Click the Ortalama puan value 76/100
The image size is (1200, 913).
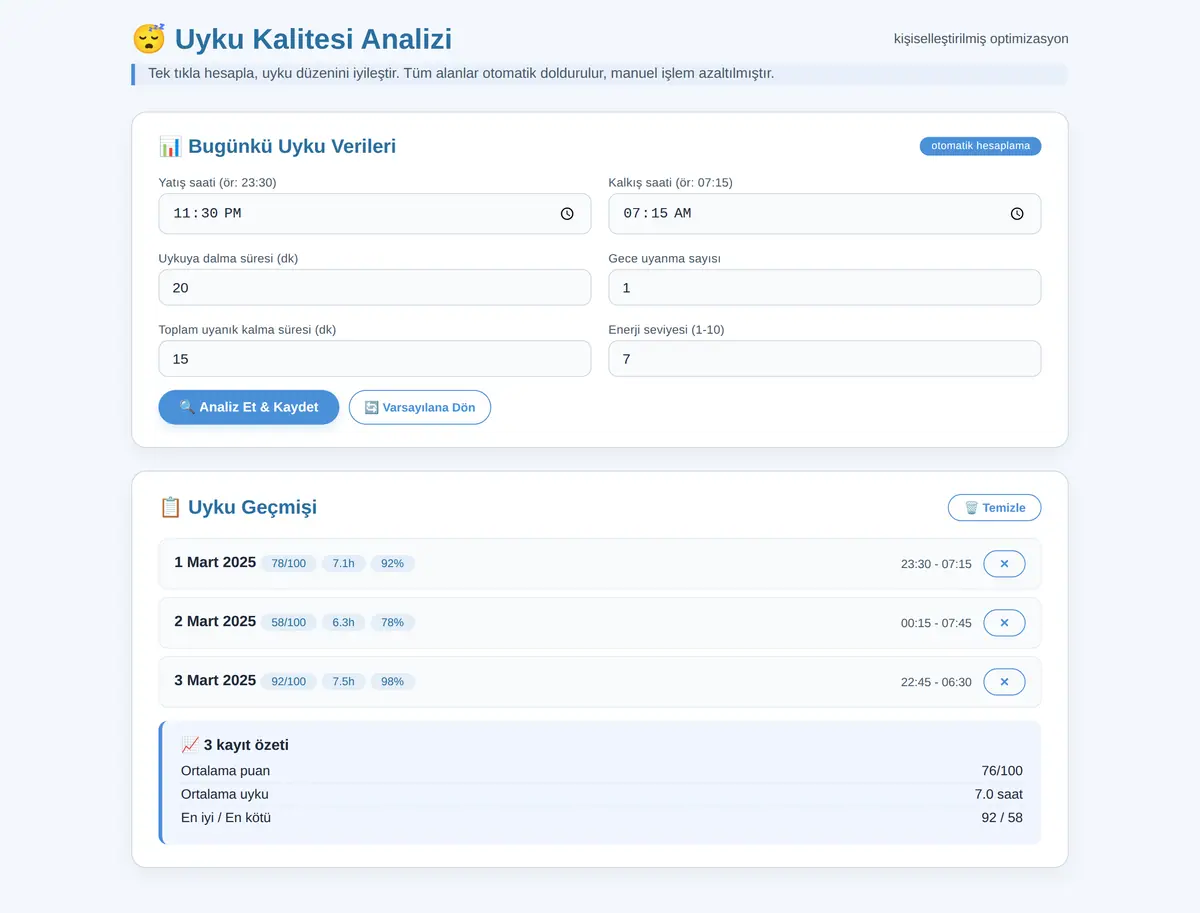tap(1002, 771)
